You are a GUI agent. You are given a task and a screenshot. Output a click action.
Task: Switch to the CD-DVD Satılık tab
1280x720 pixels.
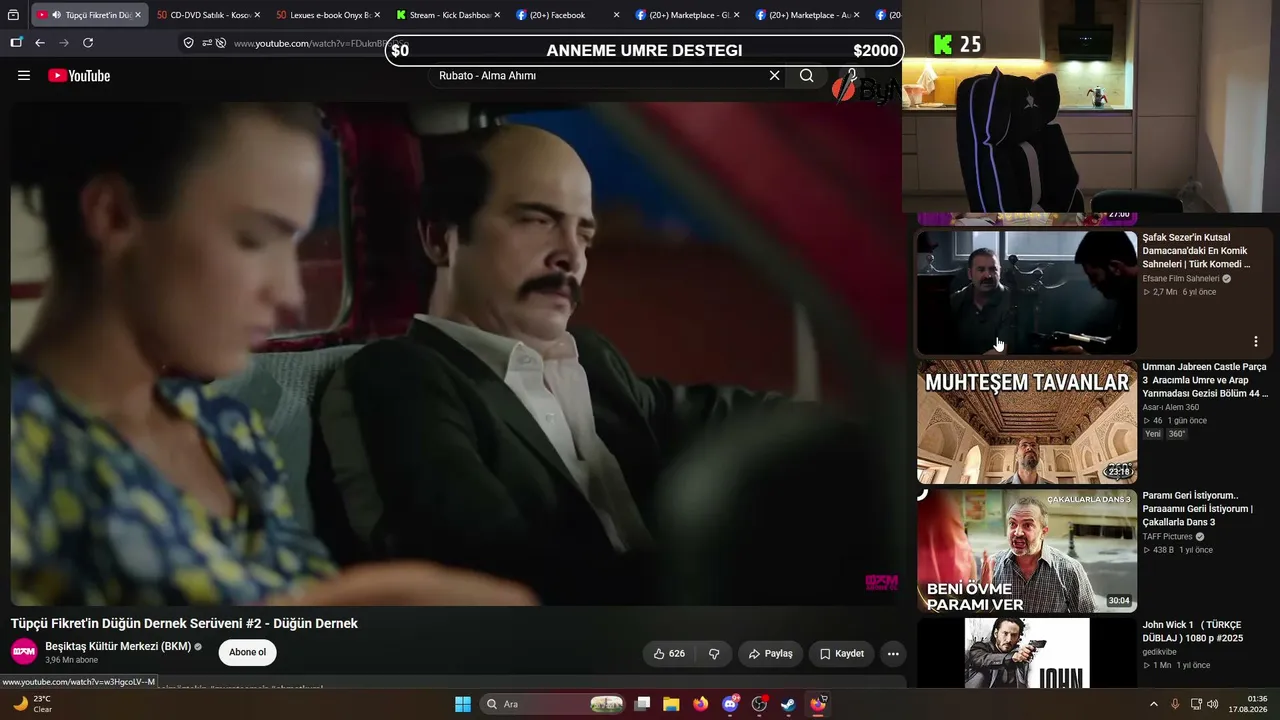pos(208,15)
